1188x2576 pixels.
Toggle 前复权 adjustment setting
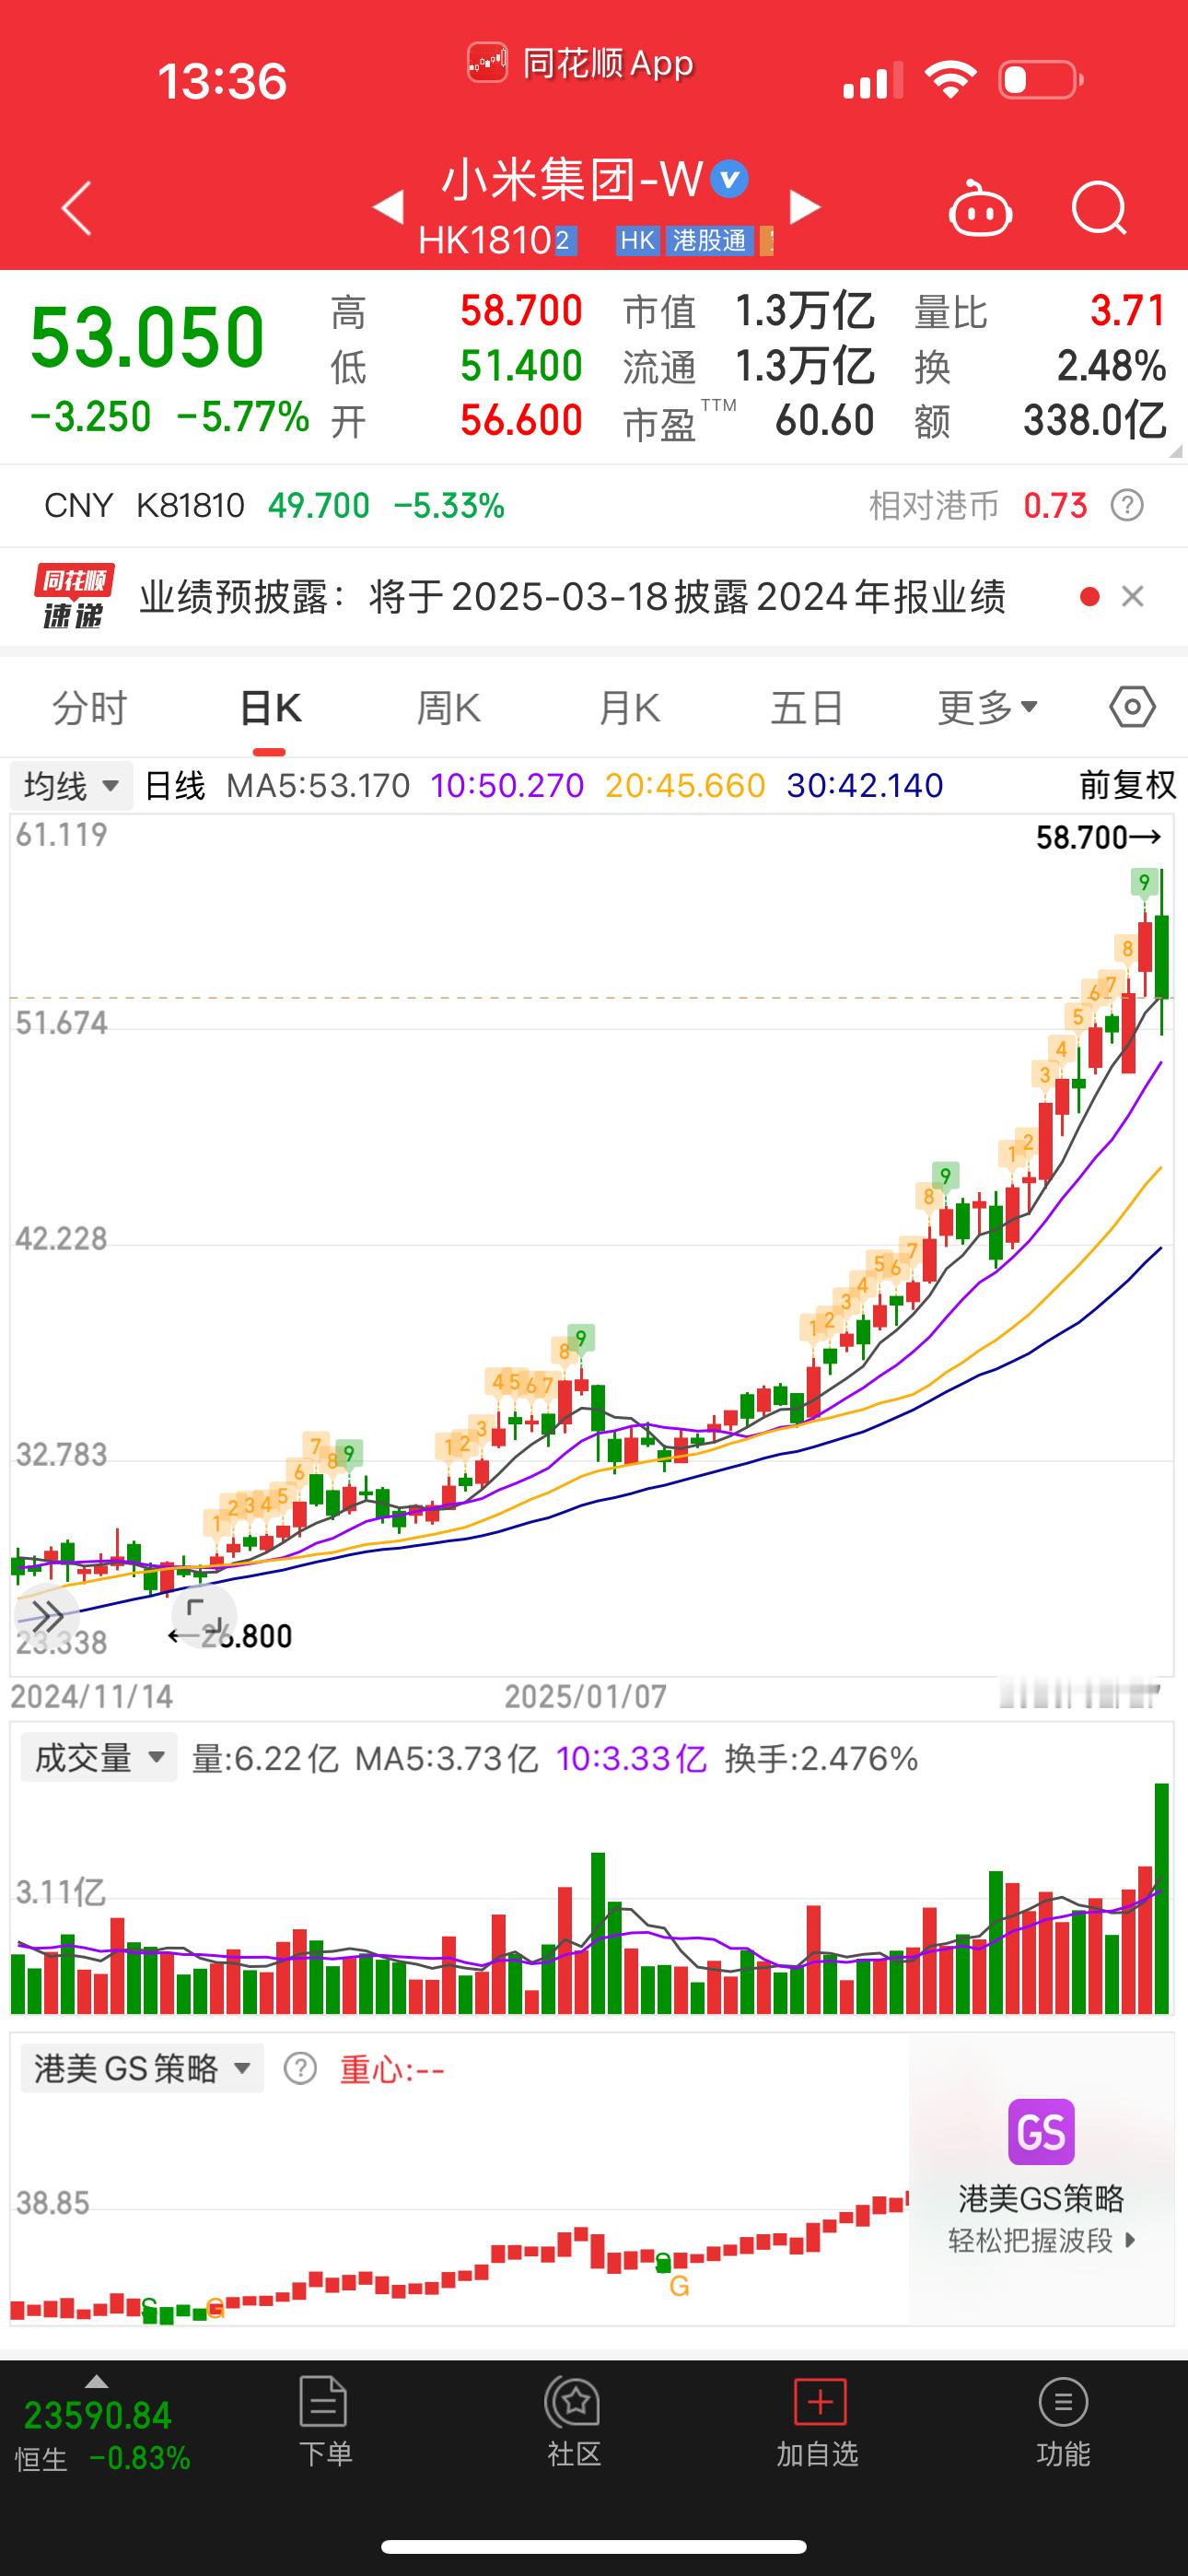pyautogui.click(x=1128, y=785)
